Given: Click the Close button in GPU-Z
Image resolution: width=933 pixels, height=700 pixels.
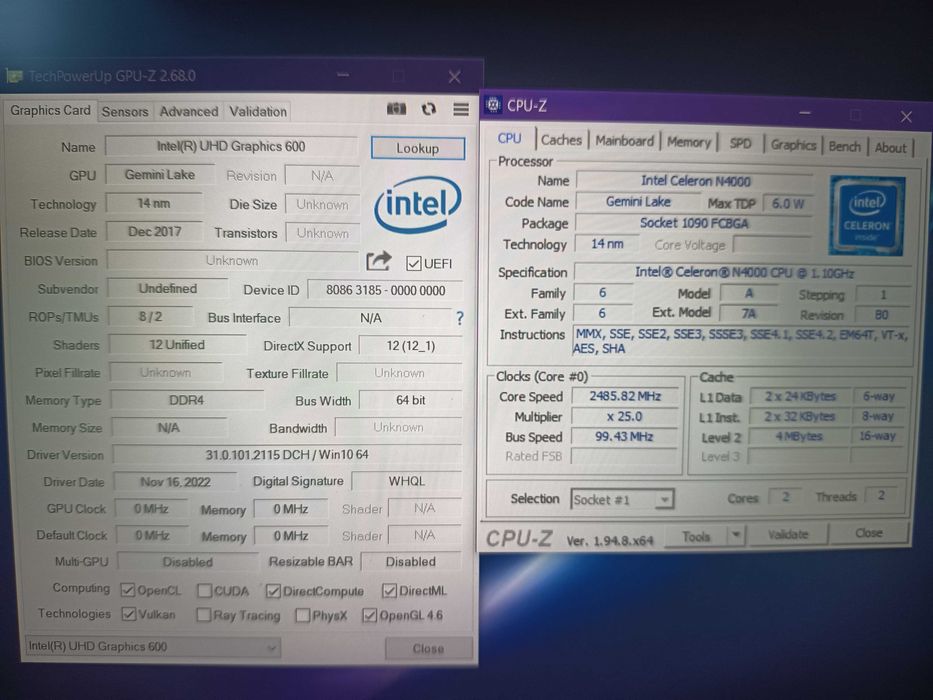Looking at the screenshot, I should coord(428,648).
